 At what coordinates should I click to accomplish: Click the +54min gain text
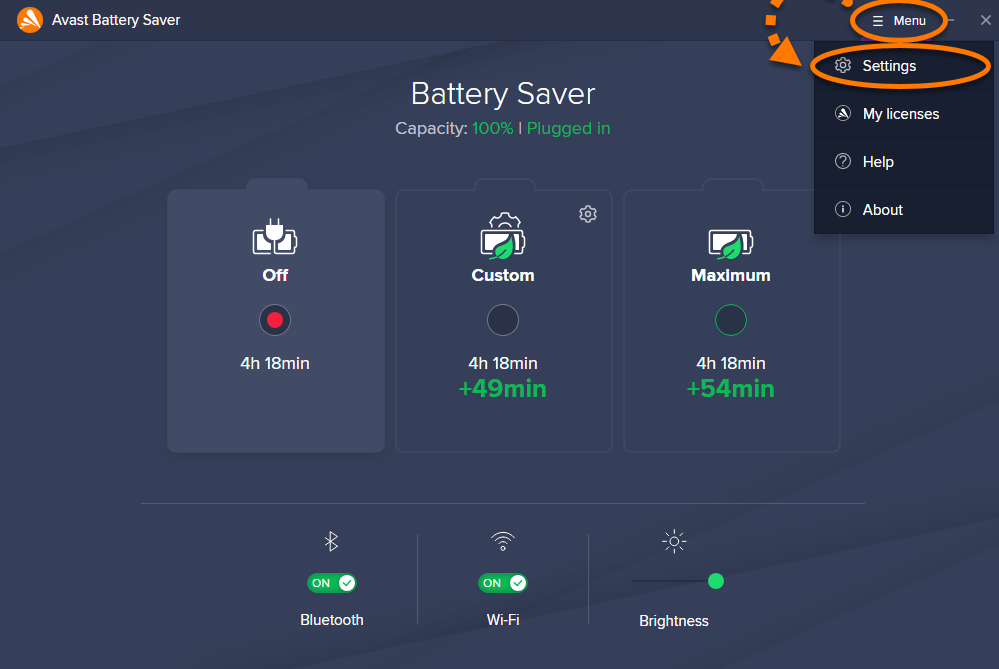click(731, 389)
